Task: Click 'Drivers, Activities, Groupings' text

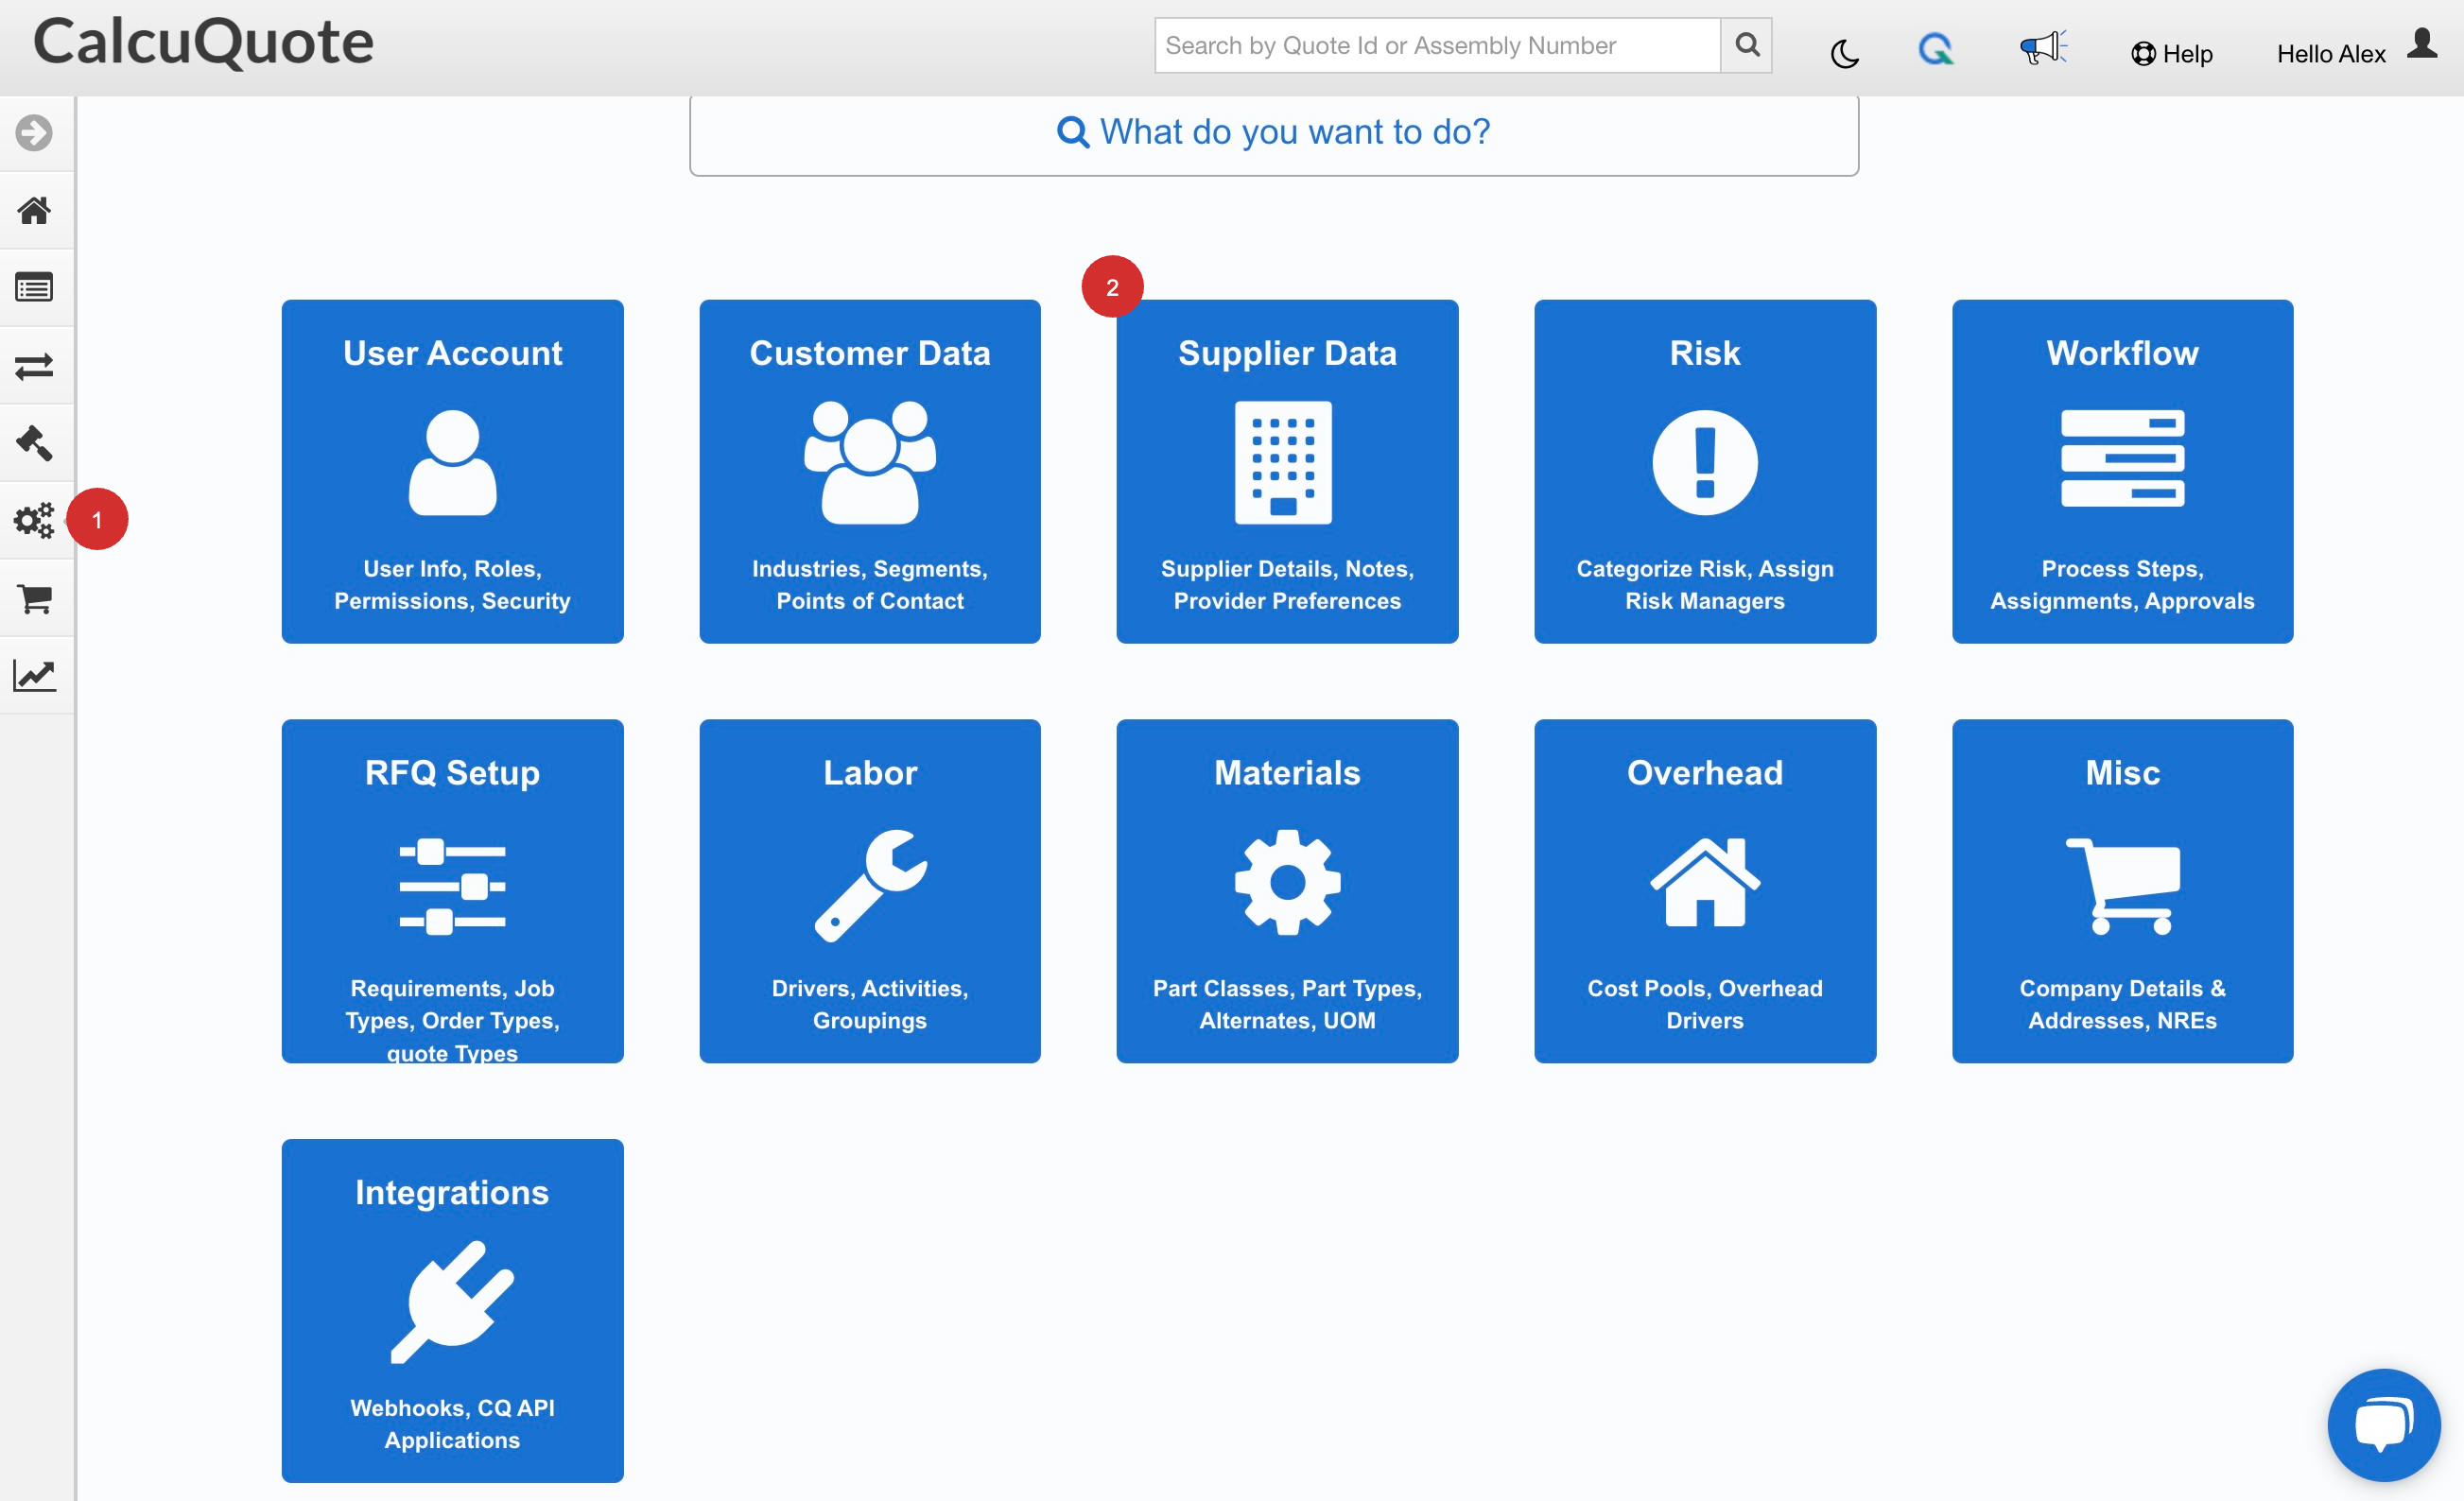Action: pyautogui.click(x=870, y=1005)
